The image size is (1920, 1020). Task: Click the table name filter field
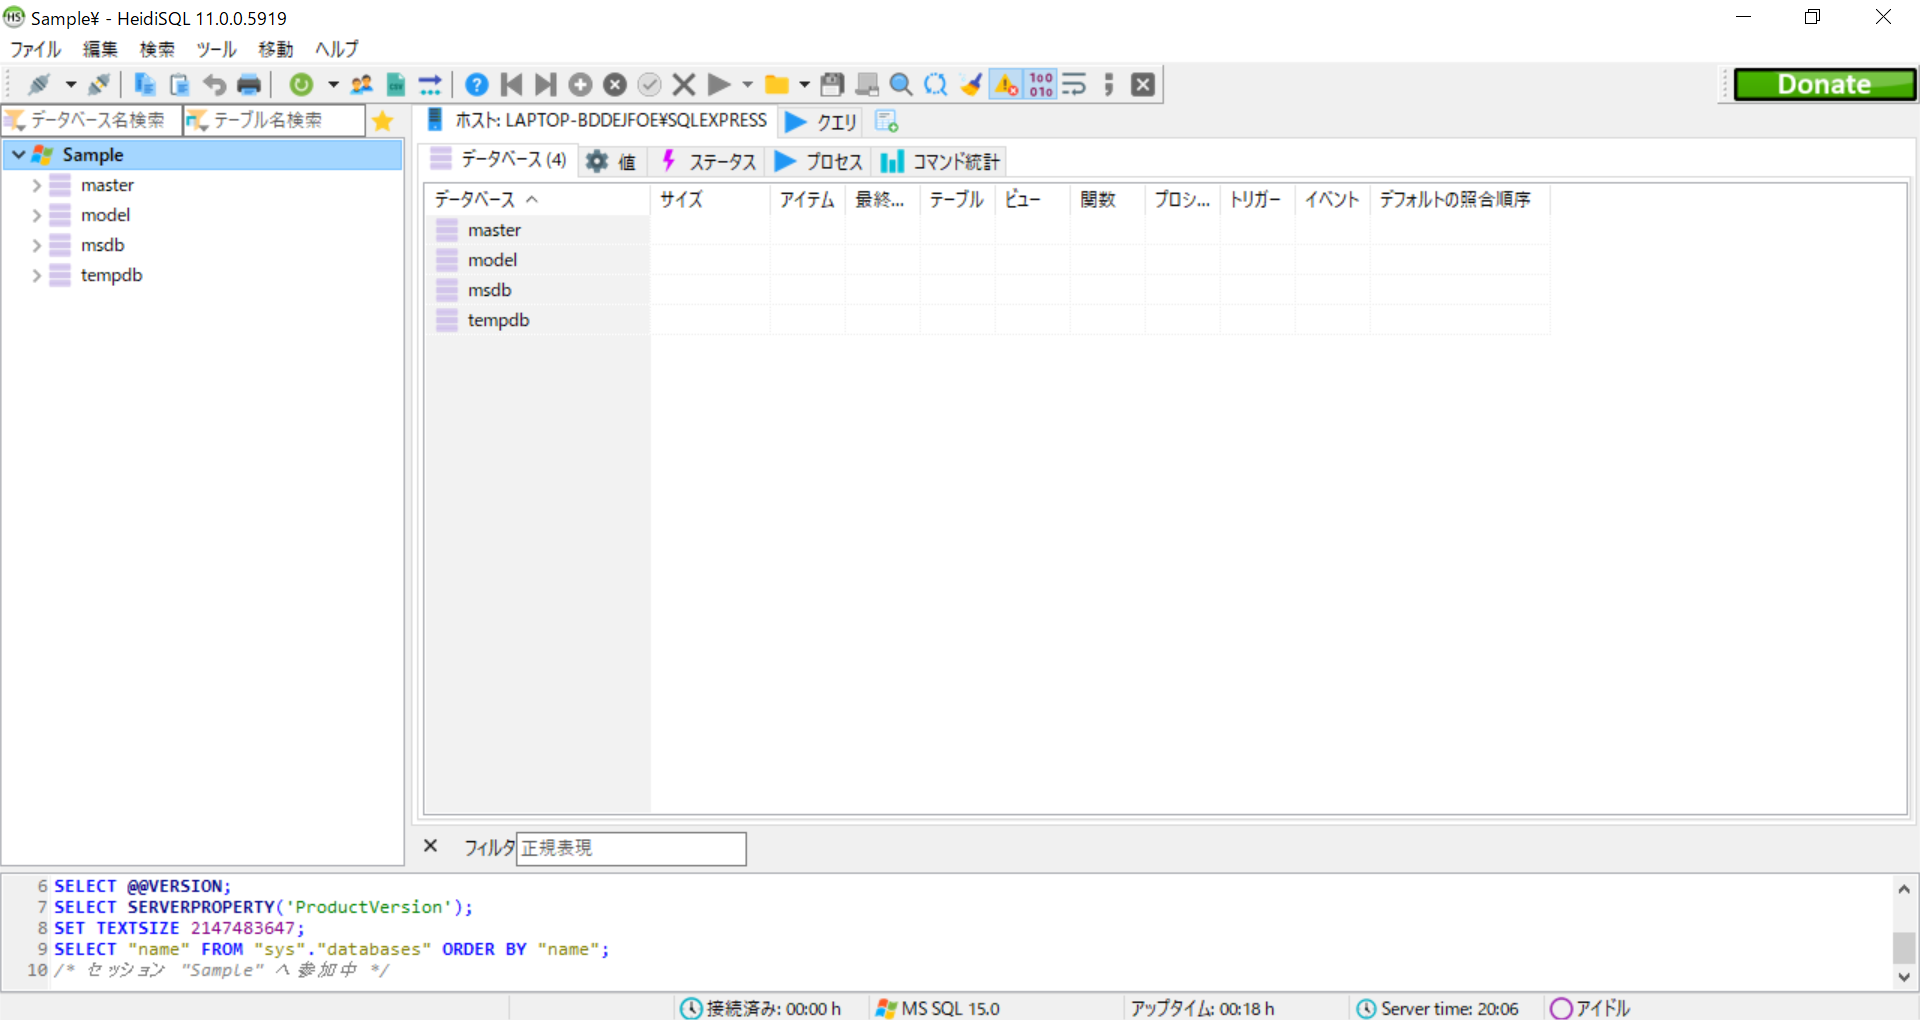275,120
